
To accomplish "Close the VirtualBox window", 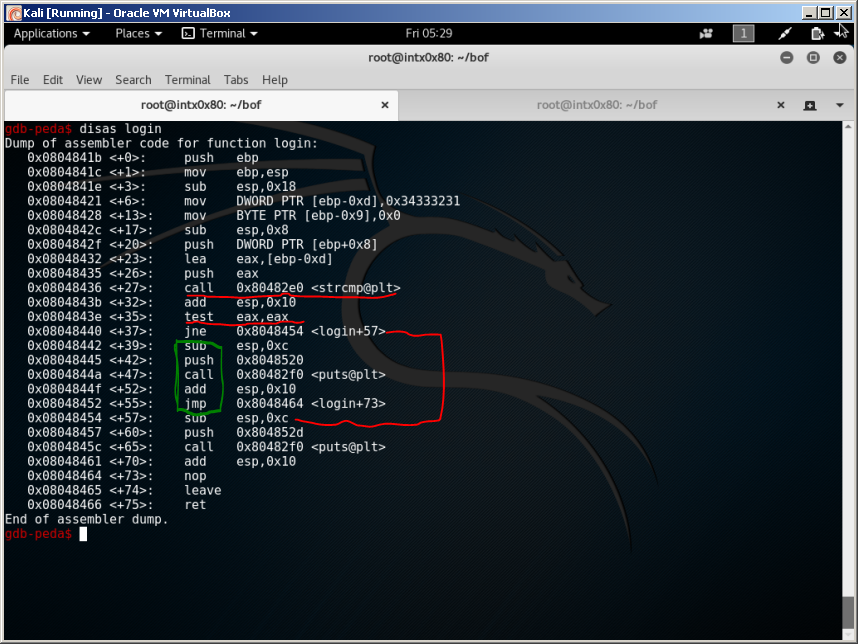I will point(844,13).
